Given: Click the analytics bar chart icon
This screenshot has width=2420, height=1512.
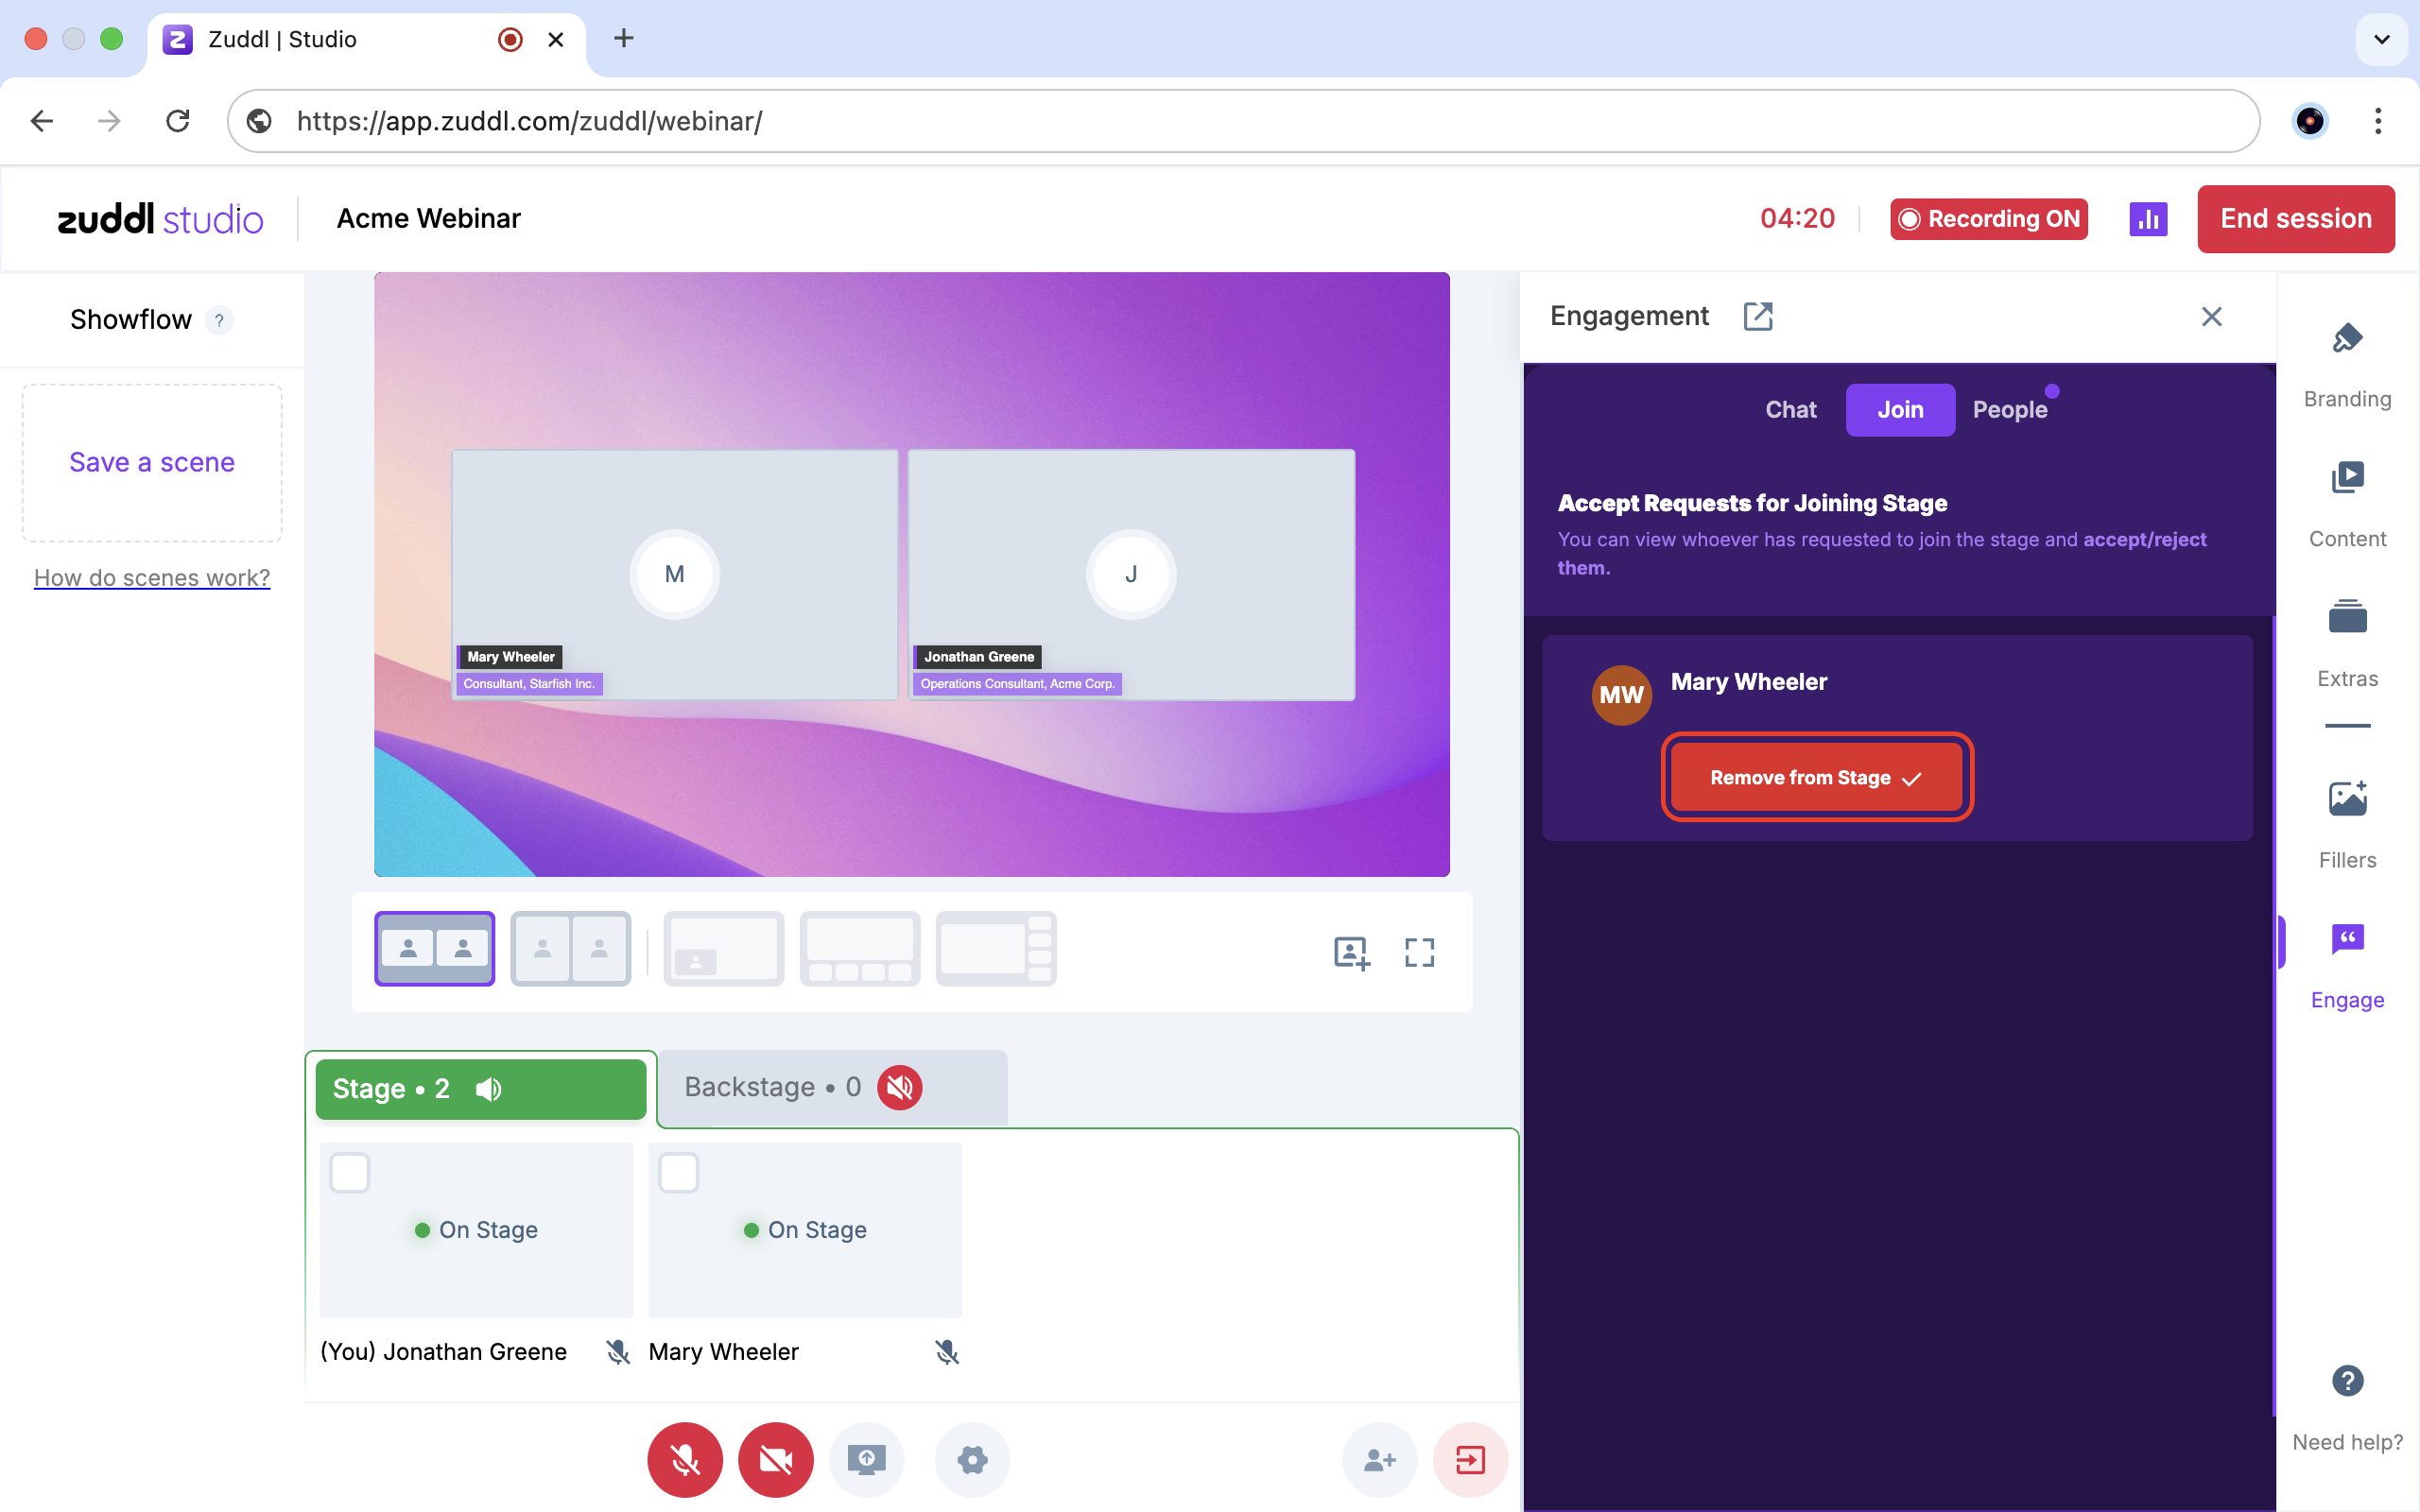Looking at the screenshot, I should [x=2147, y=219].
